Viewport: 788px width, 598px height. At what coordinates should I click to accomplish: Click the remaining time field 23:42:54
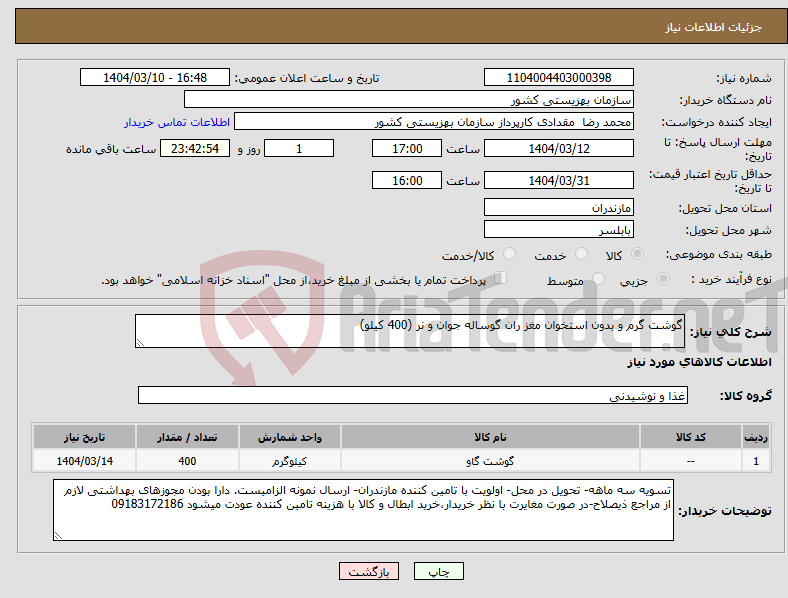pos(195,148)
